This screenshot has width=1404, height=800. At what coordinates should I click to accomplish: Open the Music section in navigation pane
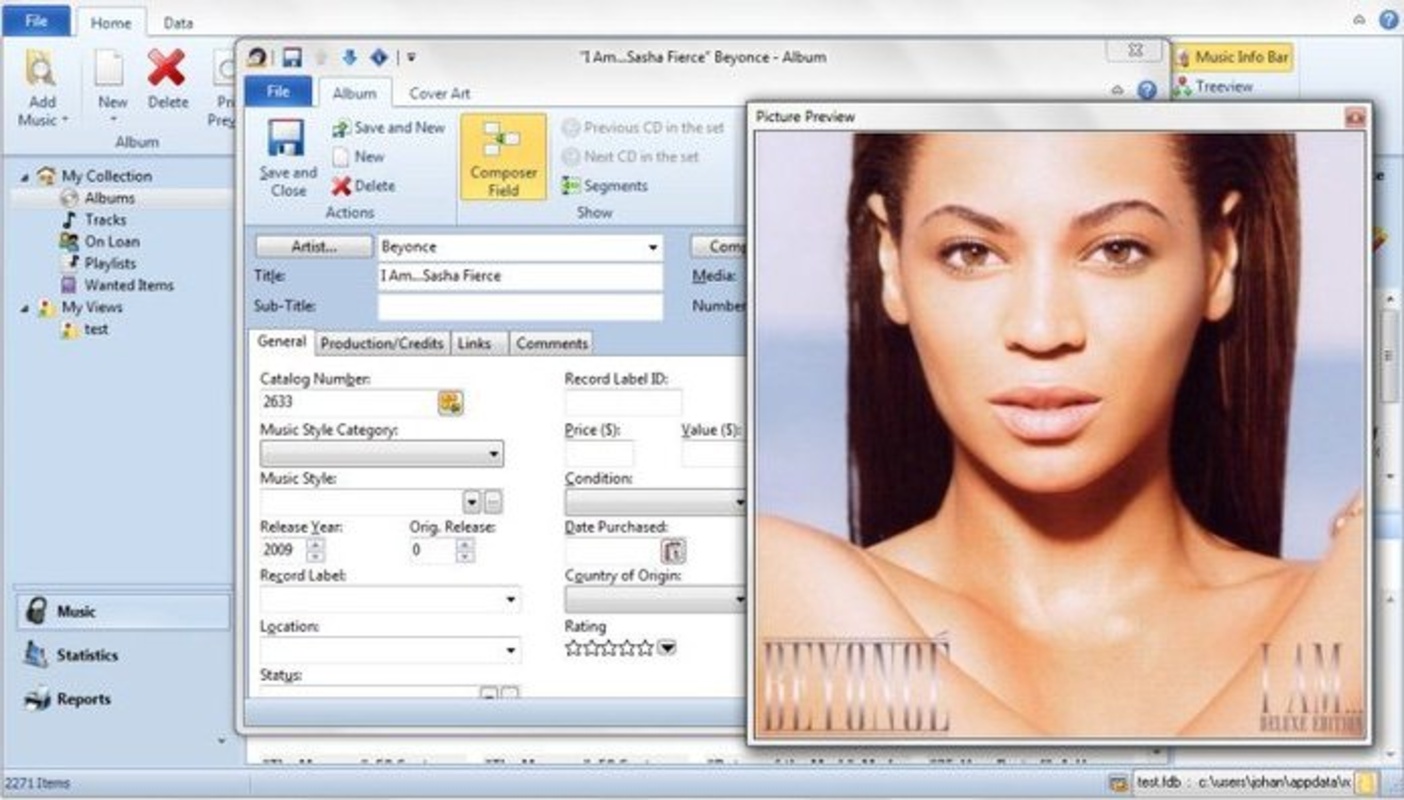122,611
